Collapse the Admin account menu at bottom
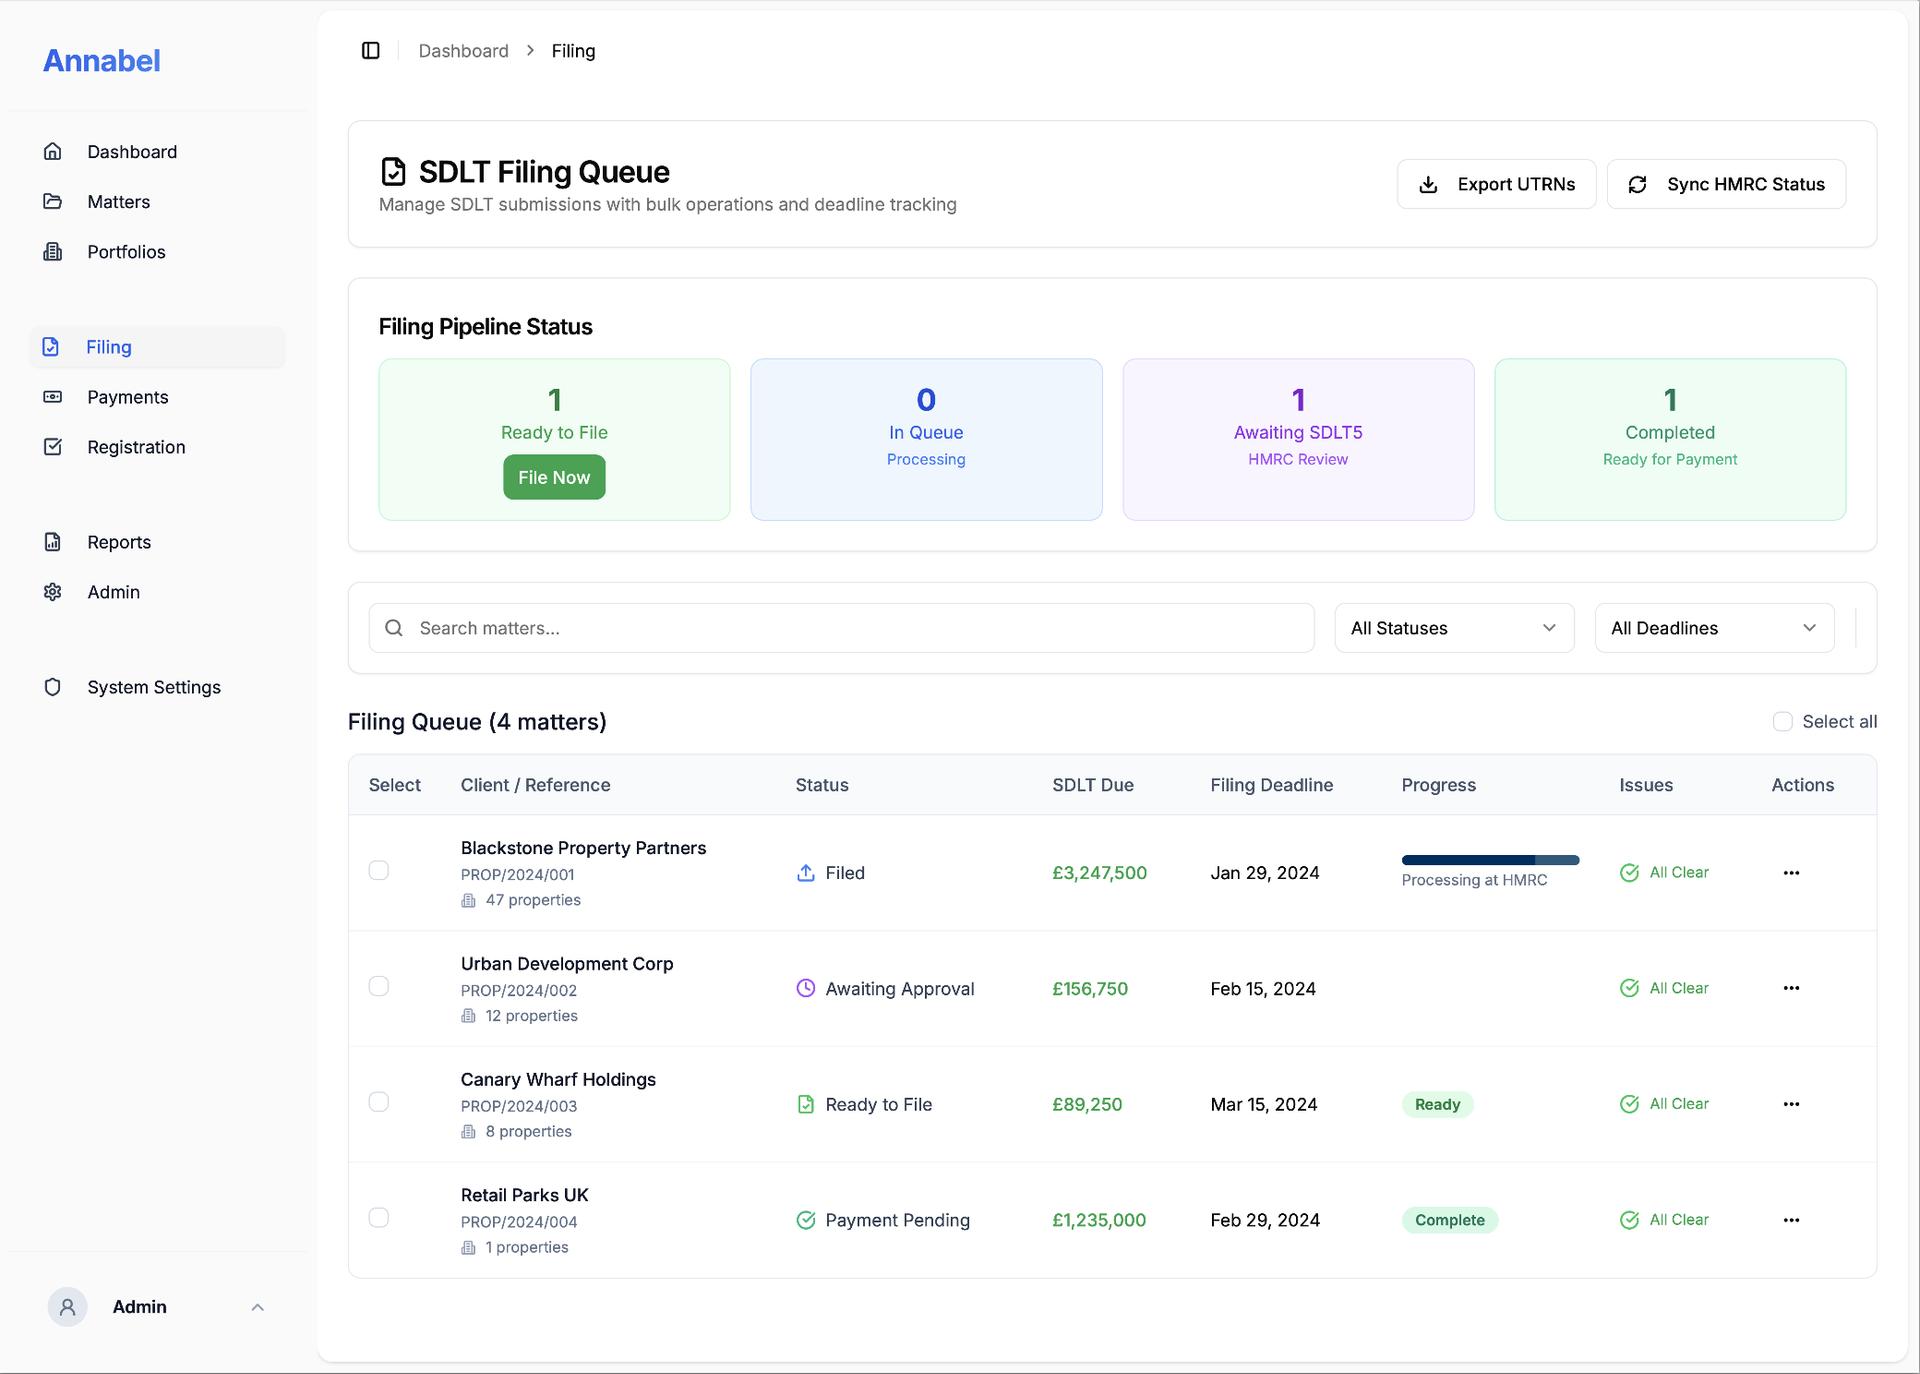1920x1374 pixels. [257, 1307]
